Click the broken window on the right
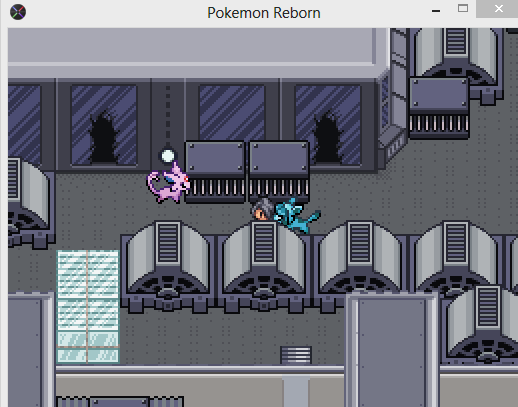518x407 pixels. 328,125
